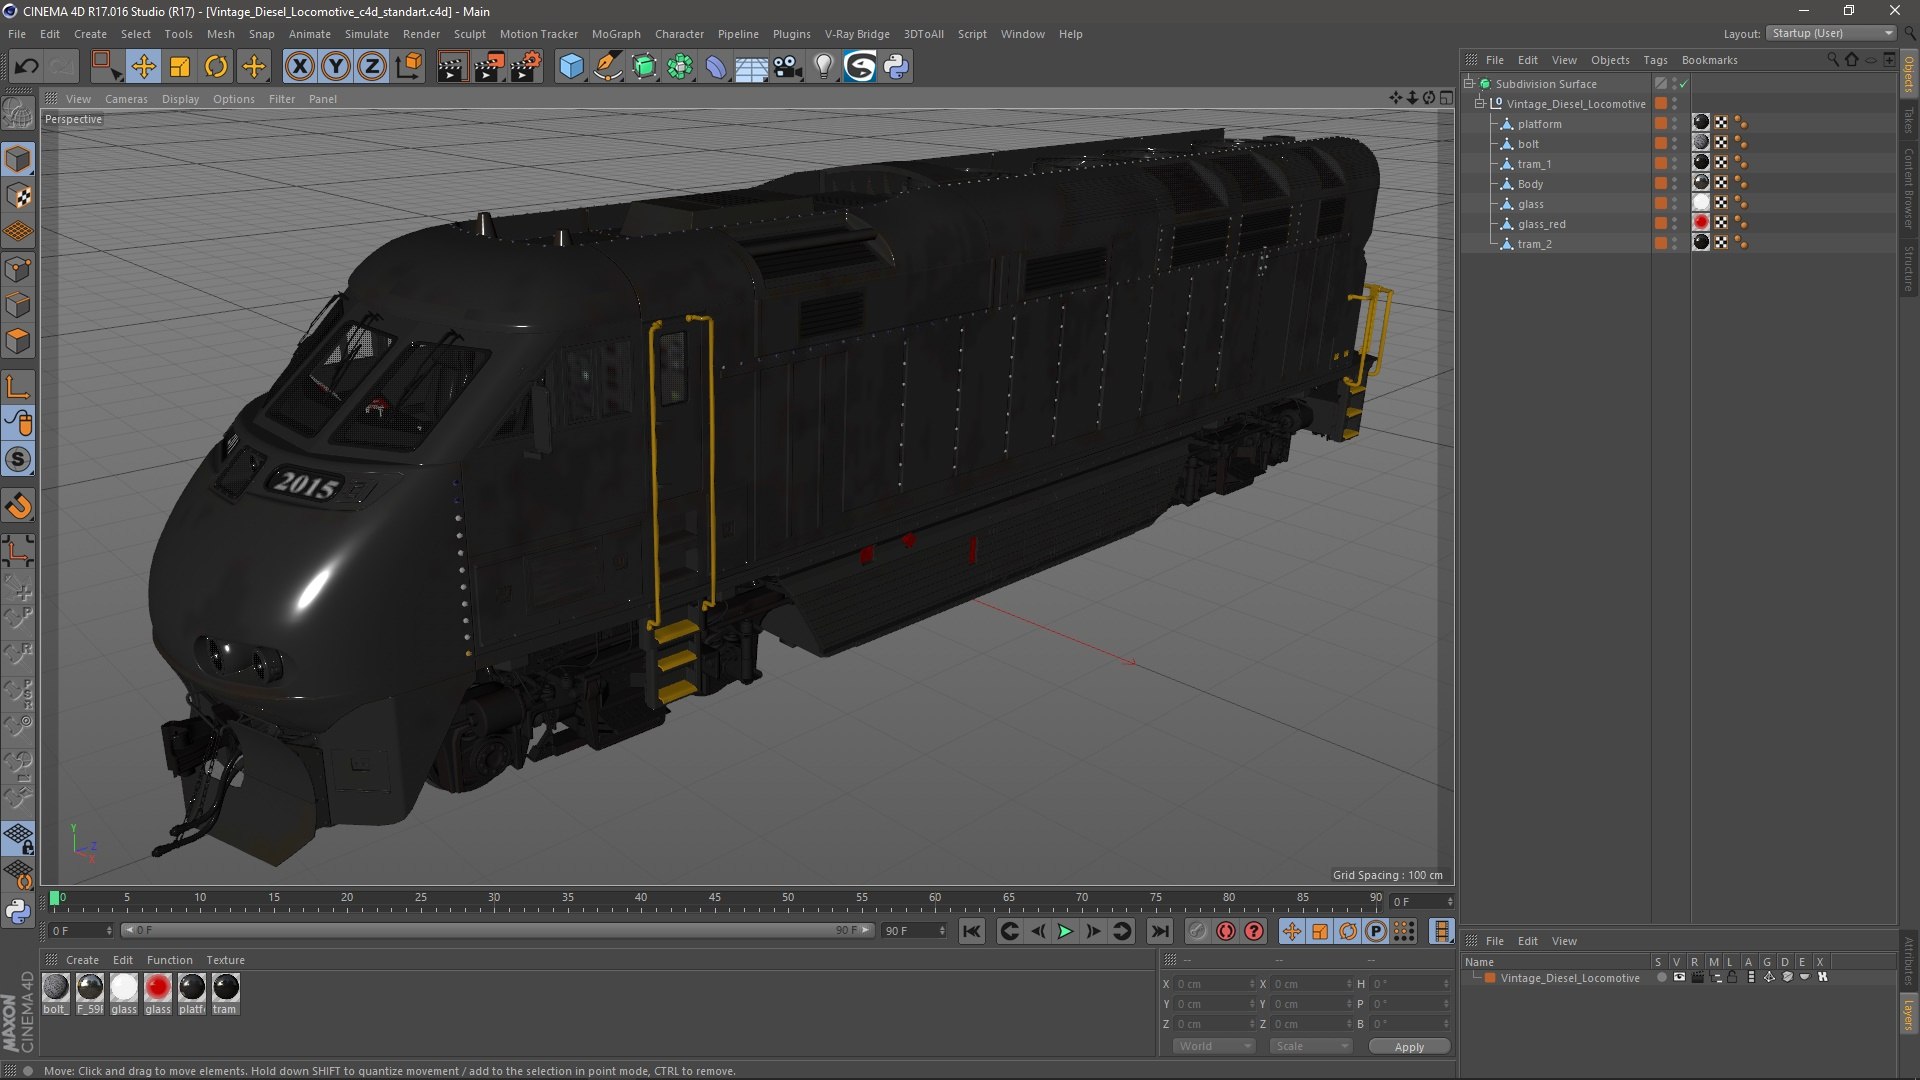1920x1080 pixels.
Task: Toggle visibility dots for platform object
Action: pyautogui.click(x=1675, y=124)
